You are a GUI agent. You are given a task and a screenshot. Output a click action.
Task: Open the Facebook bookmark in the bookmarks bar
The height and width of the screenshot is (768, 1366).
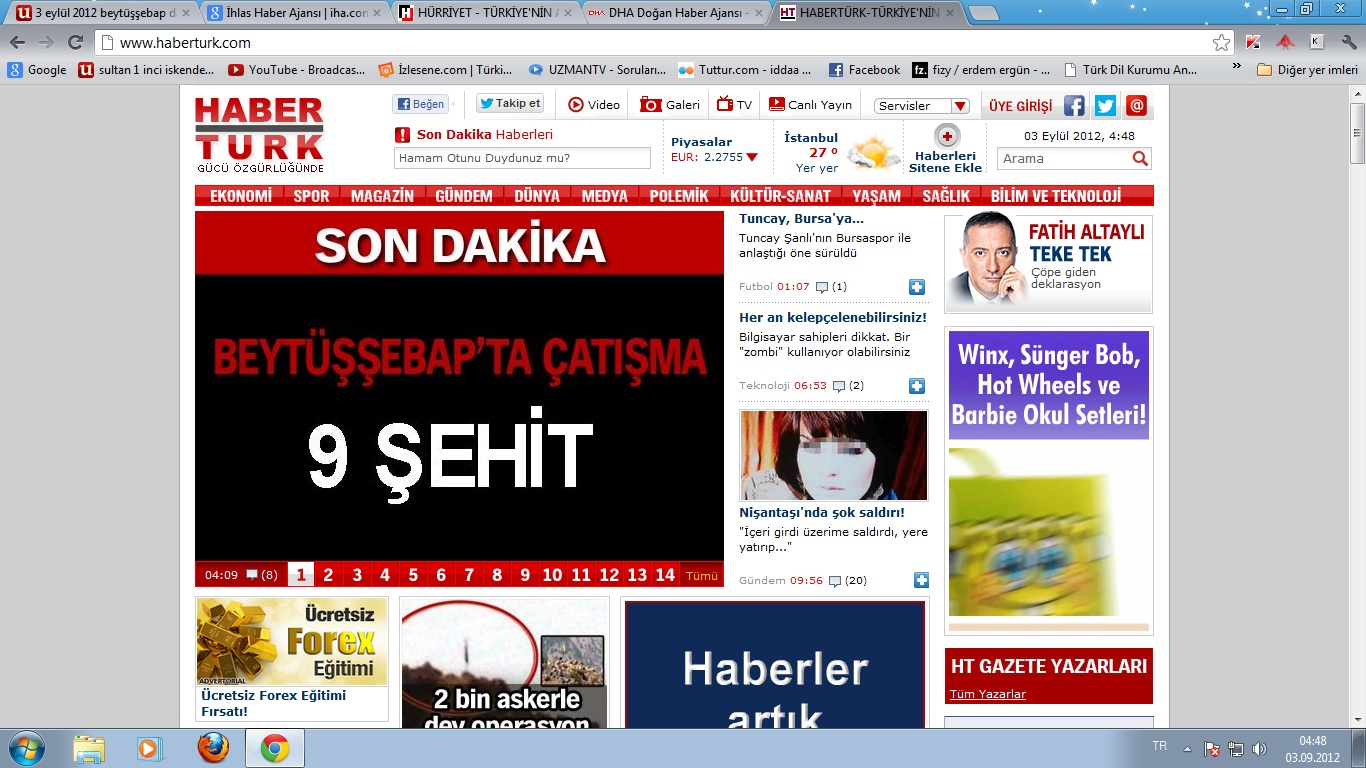[x=864, y=70]
